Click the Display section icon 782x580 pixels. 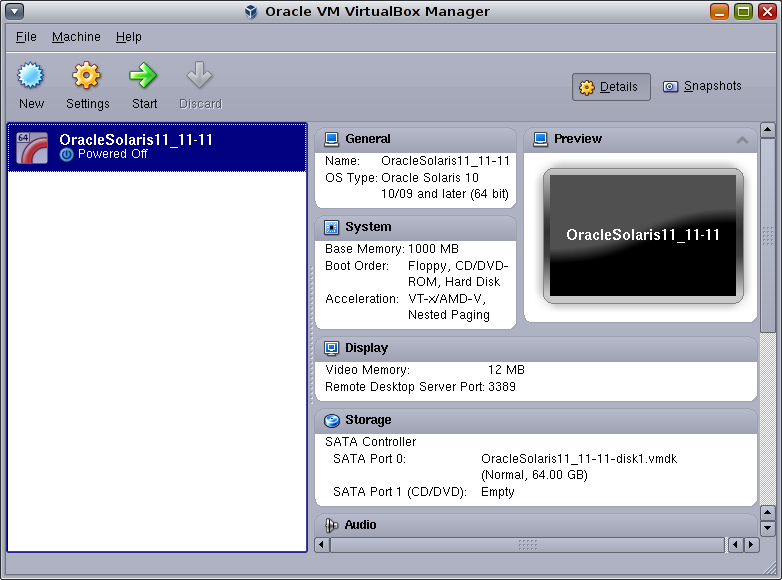331,348
